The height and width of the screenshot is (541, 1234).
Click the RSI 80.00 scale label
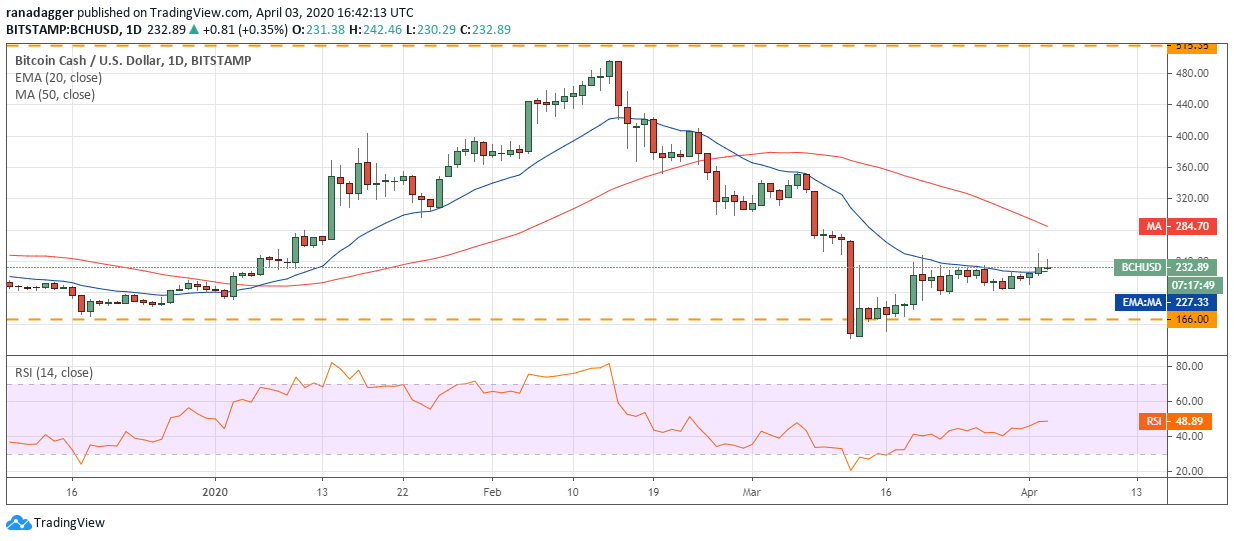[x=1190, y=368]
